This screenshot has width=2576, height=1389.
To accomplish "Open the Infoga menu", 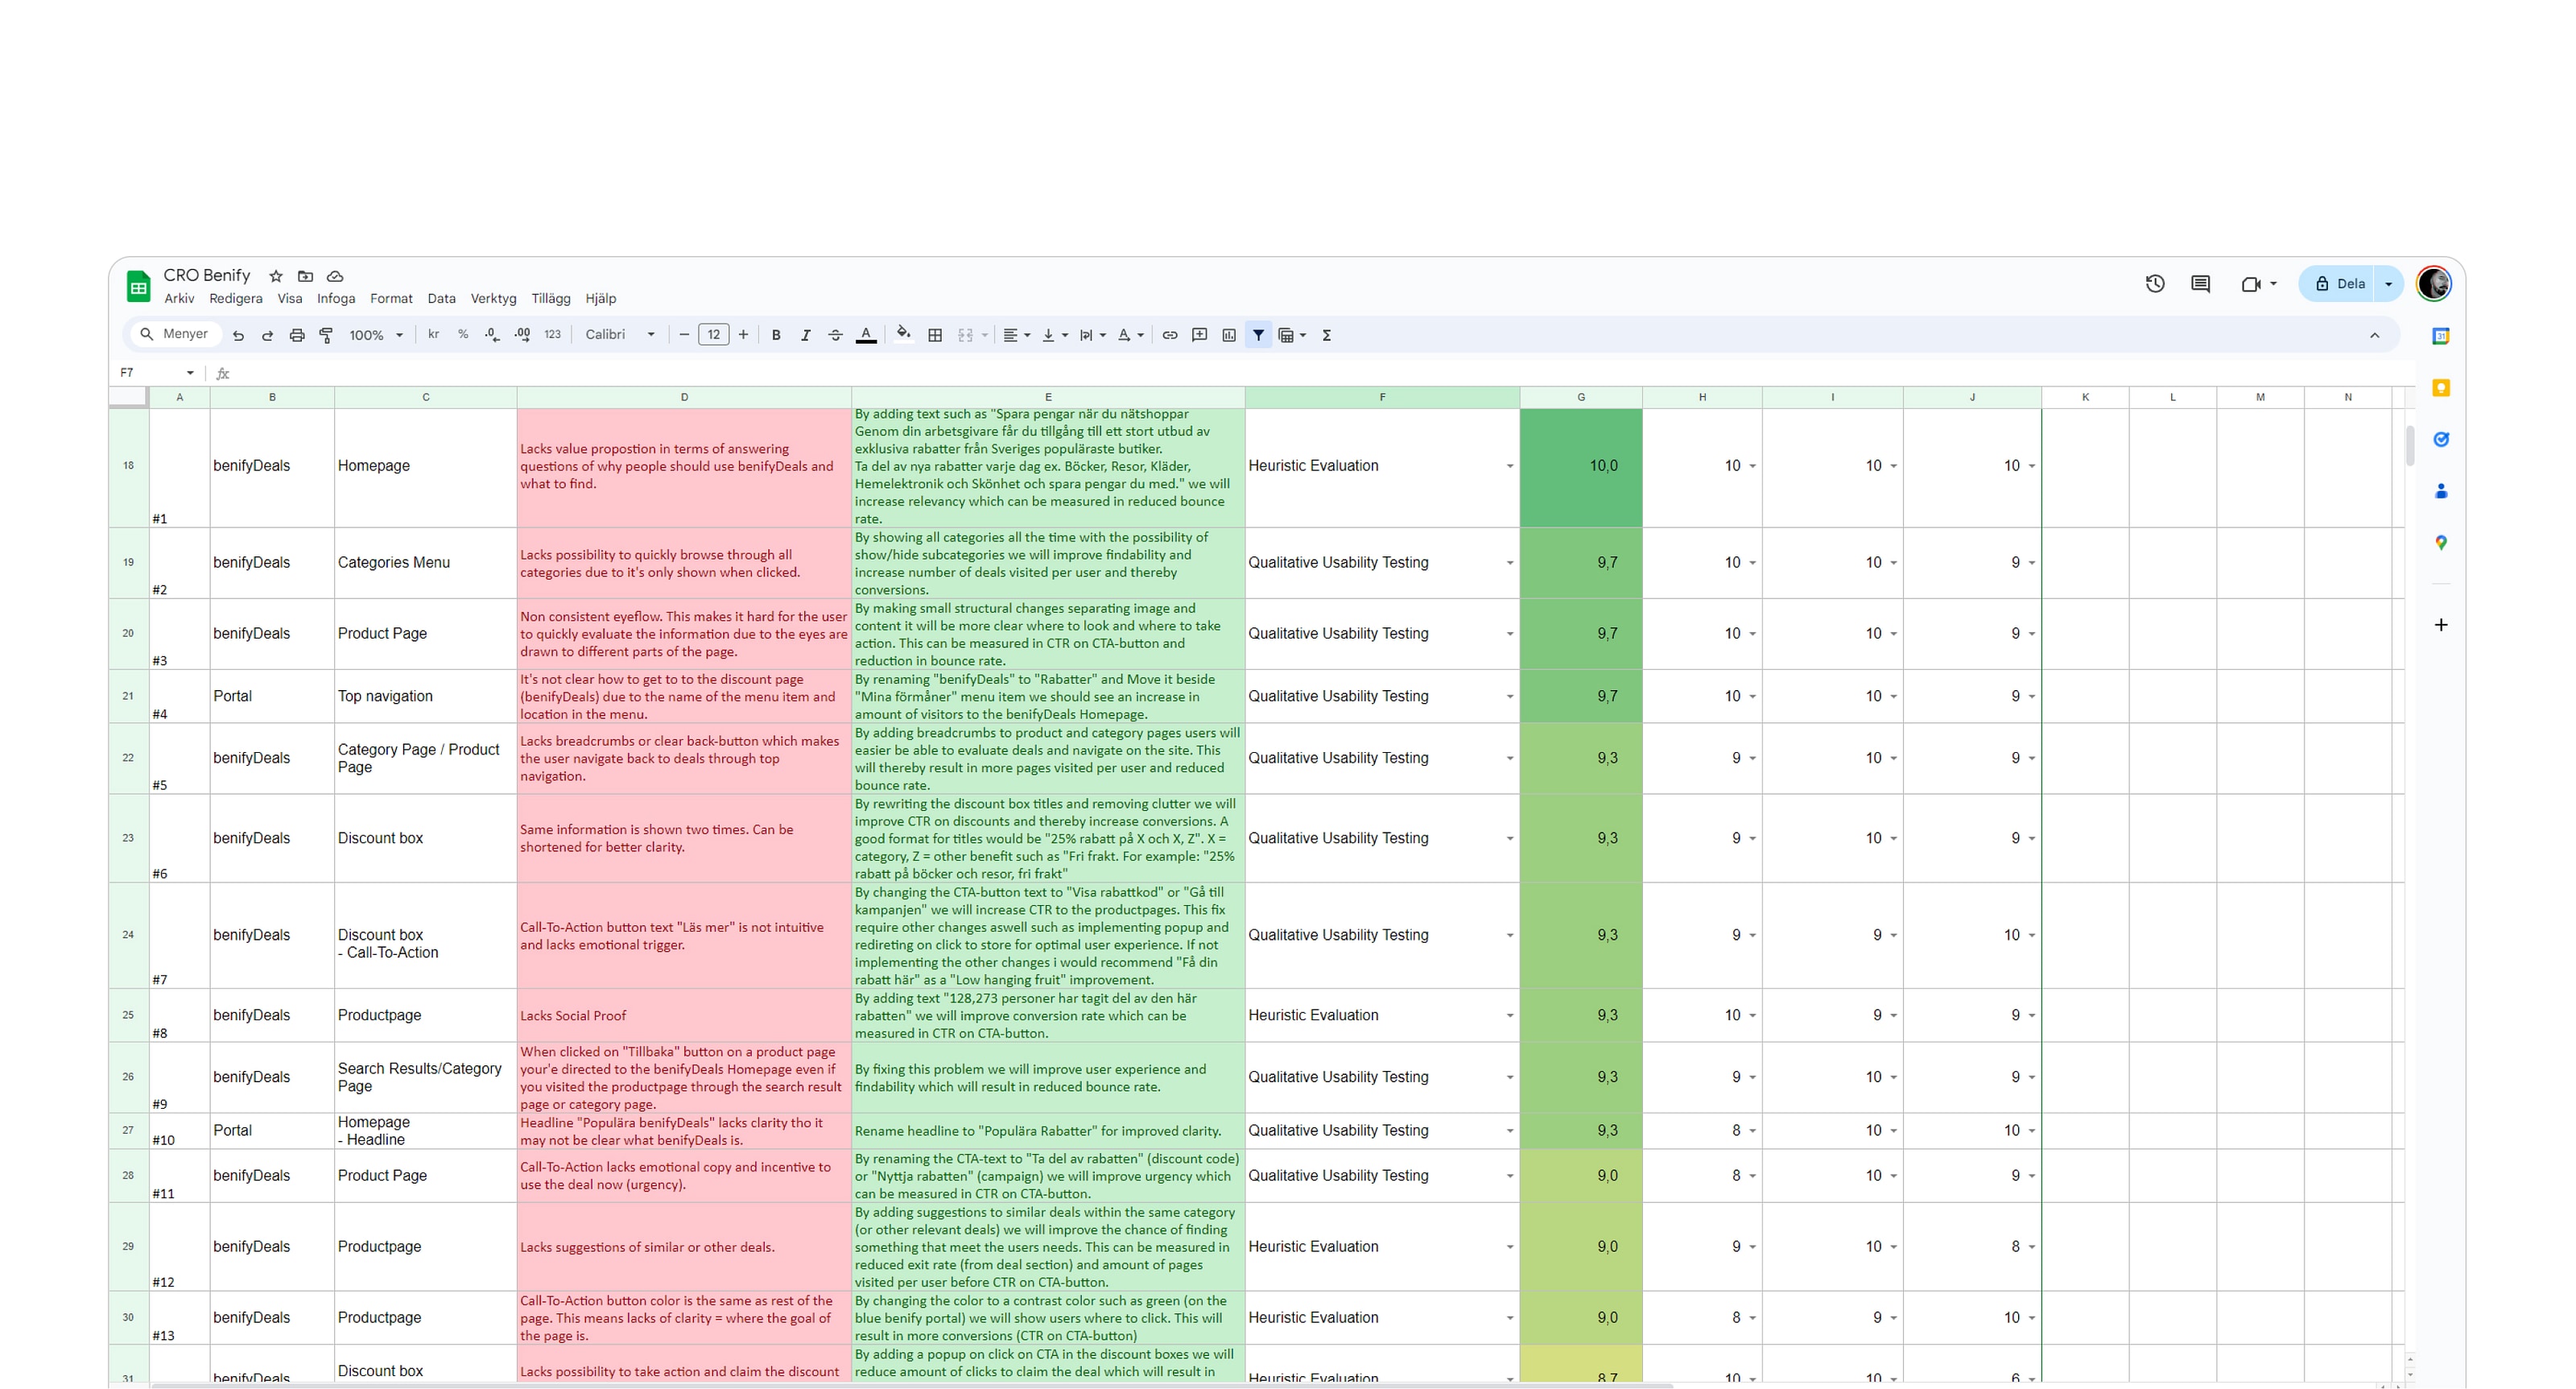I will (336, 298).
